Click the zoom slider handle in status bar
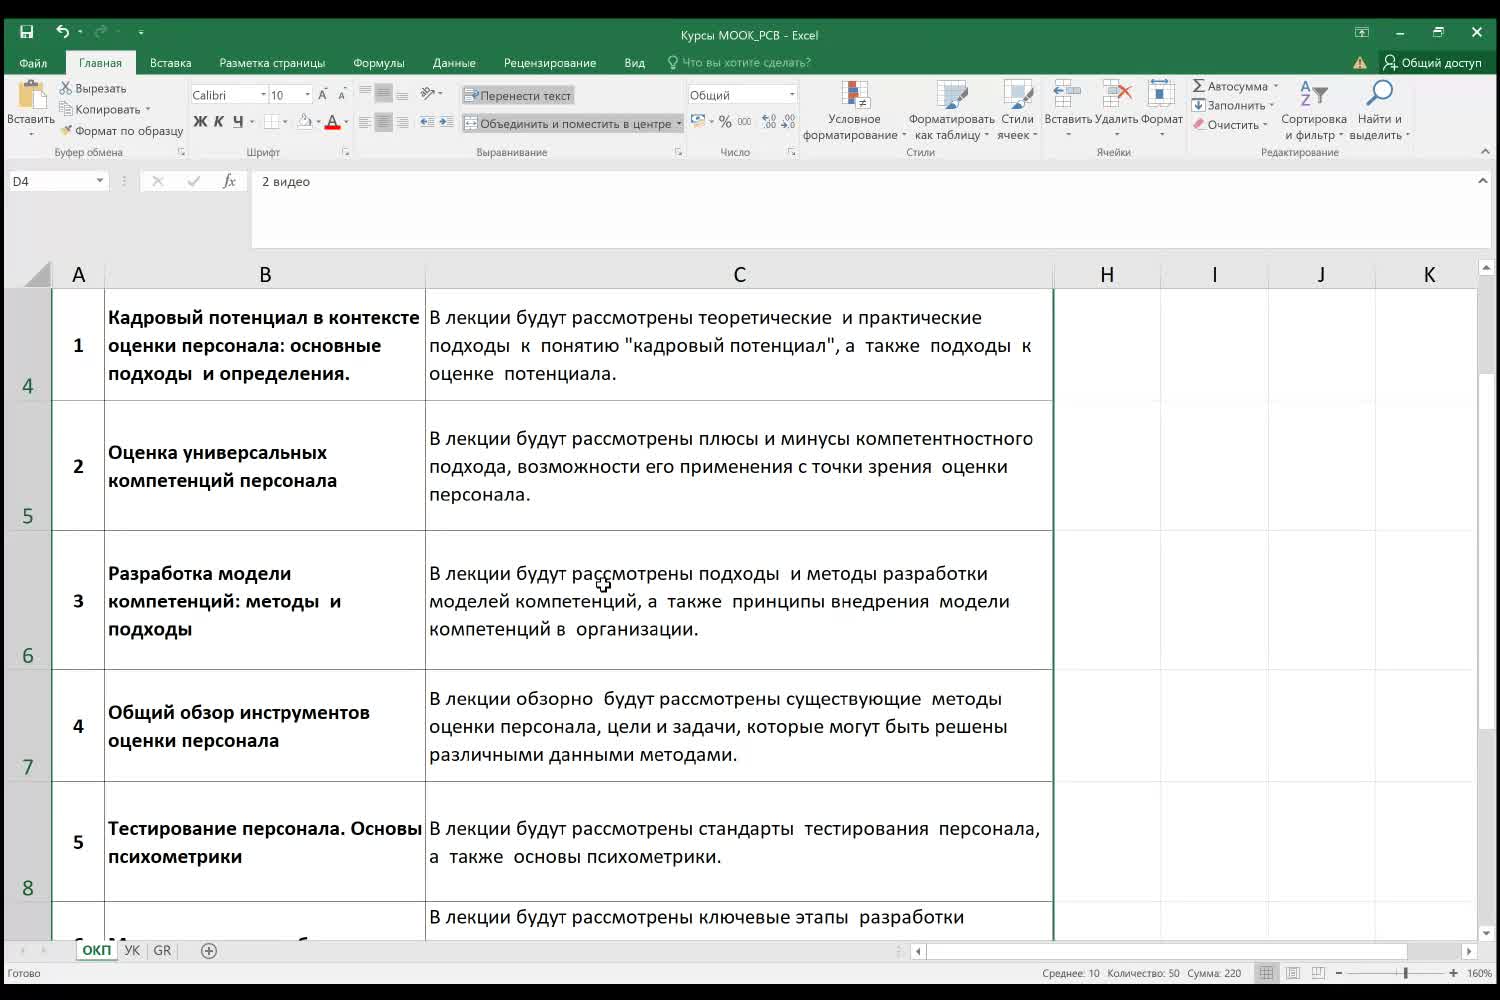The image size is (1500, 1000). point(1405,973)
